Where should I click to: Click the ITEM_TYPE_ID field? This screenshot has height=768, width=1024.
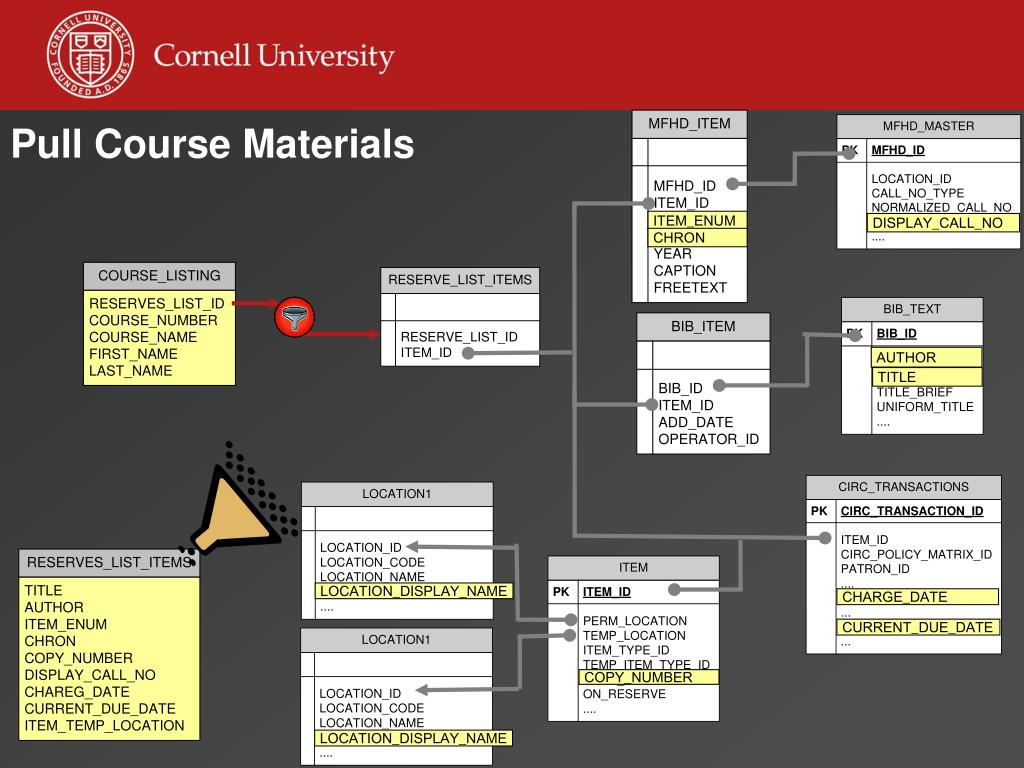626,650
